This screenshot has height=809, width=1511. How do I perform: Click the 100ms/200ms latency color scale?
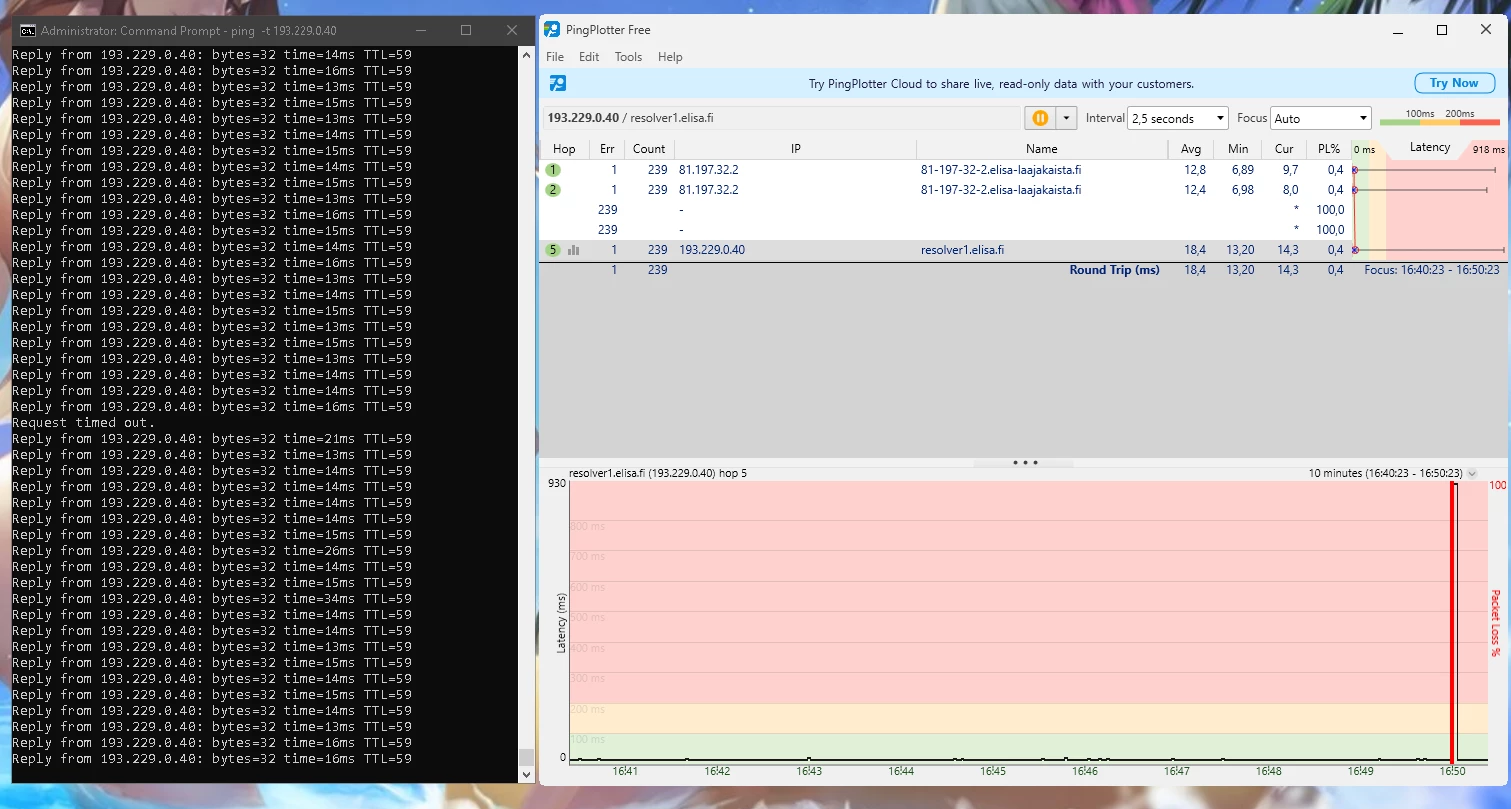[x=1440, y=118]
